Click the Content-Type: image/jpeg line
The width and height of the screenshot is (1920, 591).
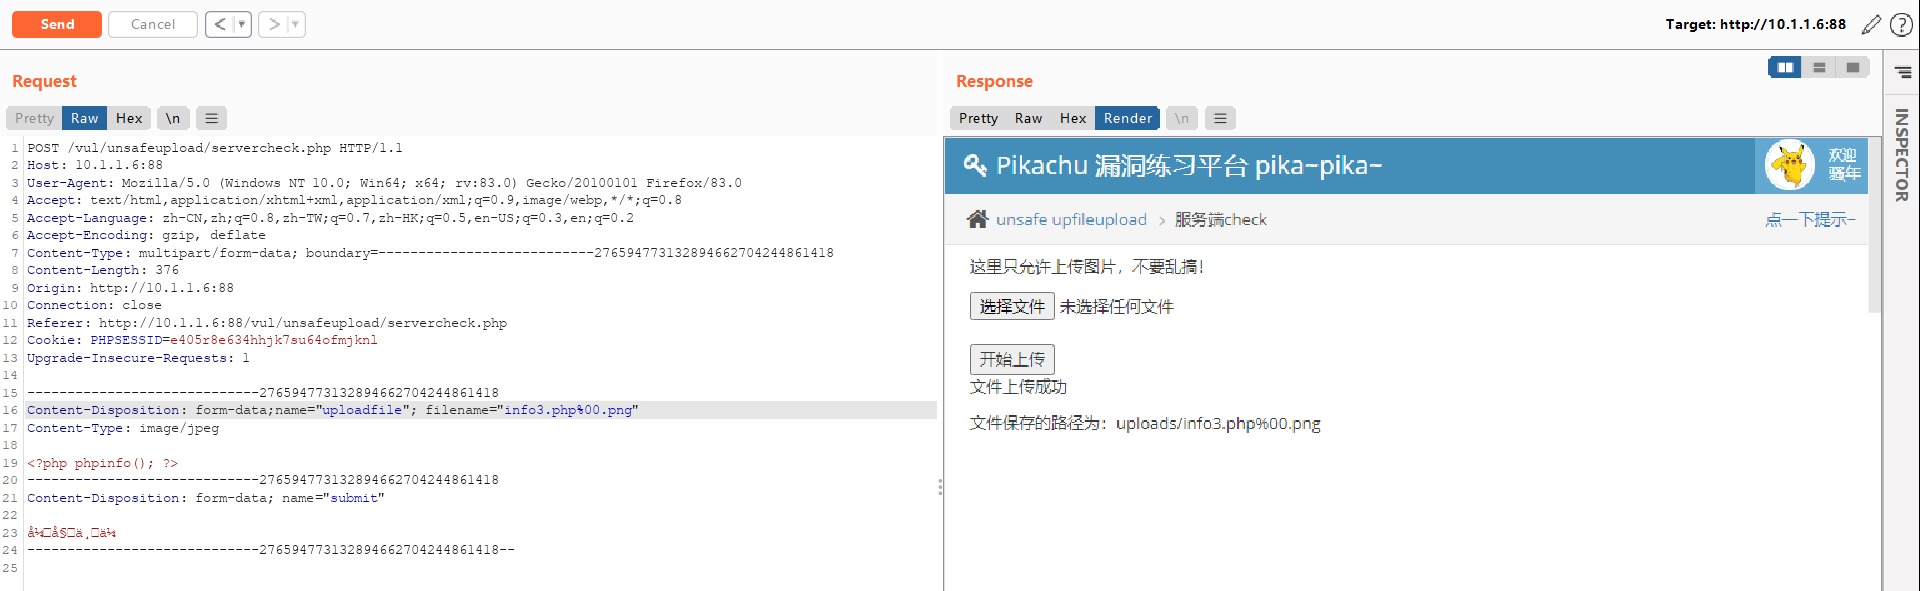123,428
